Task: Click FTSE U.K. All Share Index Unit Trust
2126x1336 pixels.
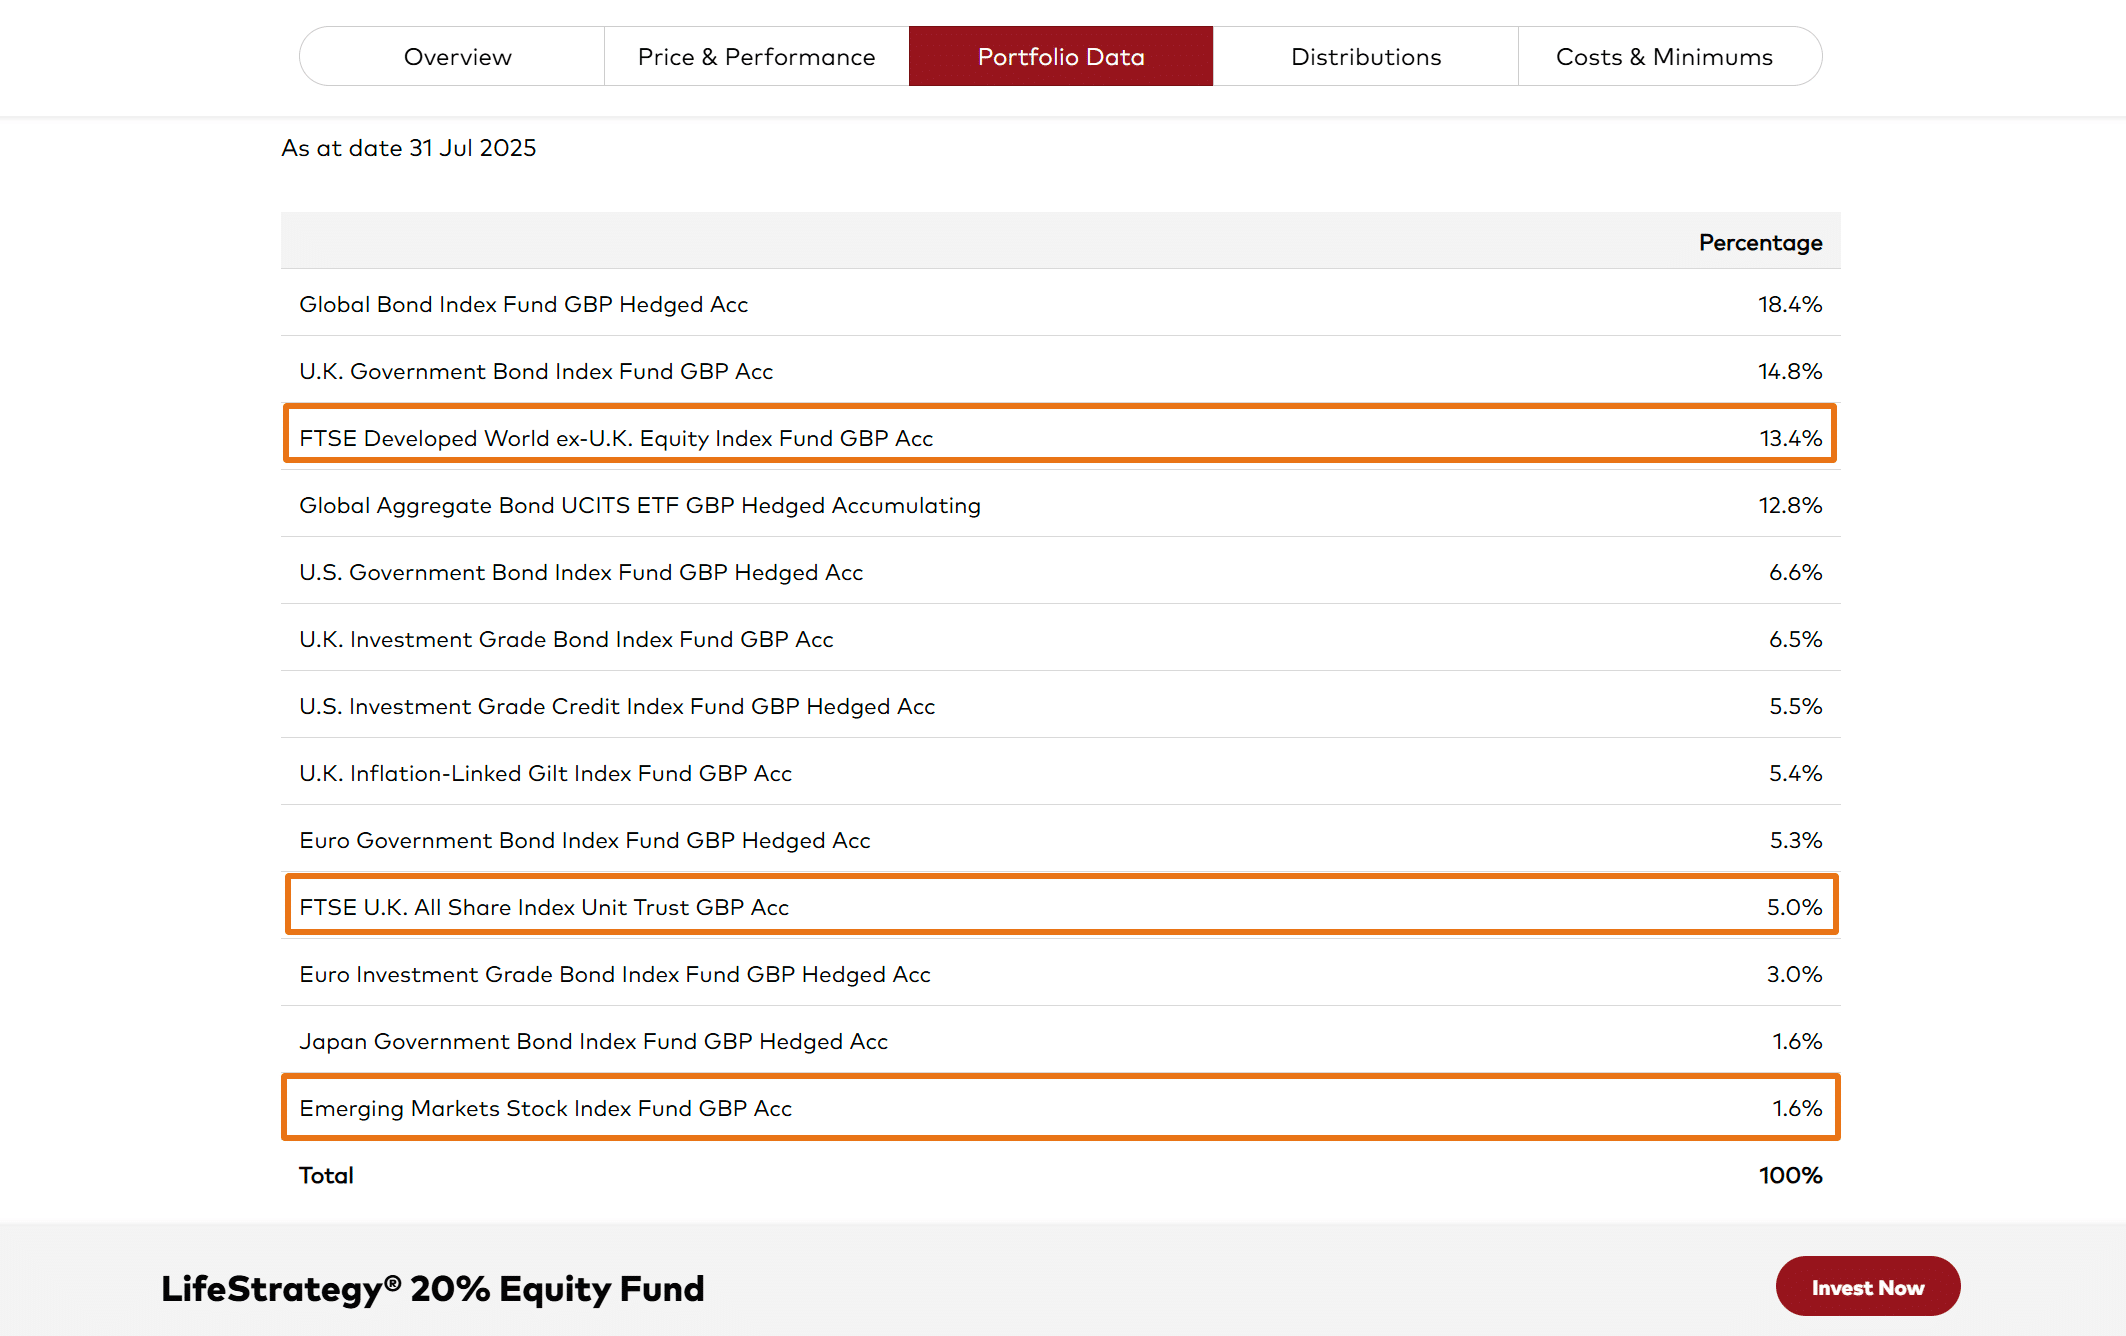Action: [544, 907]
